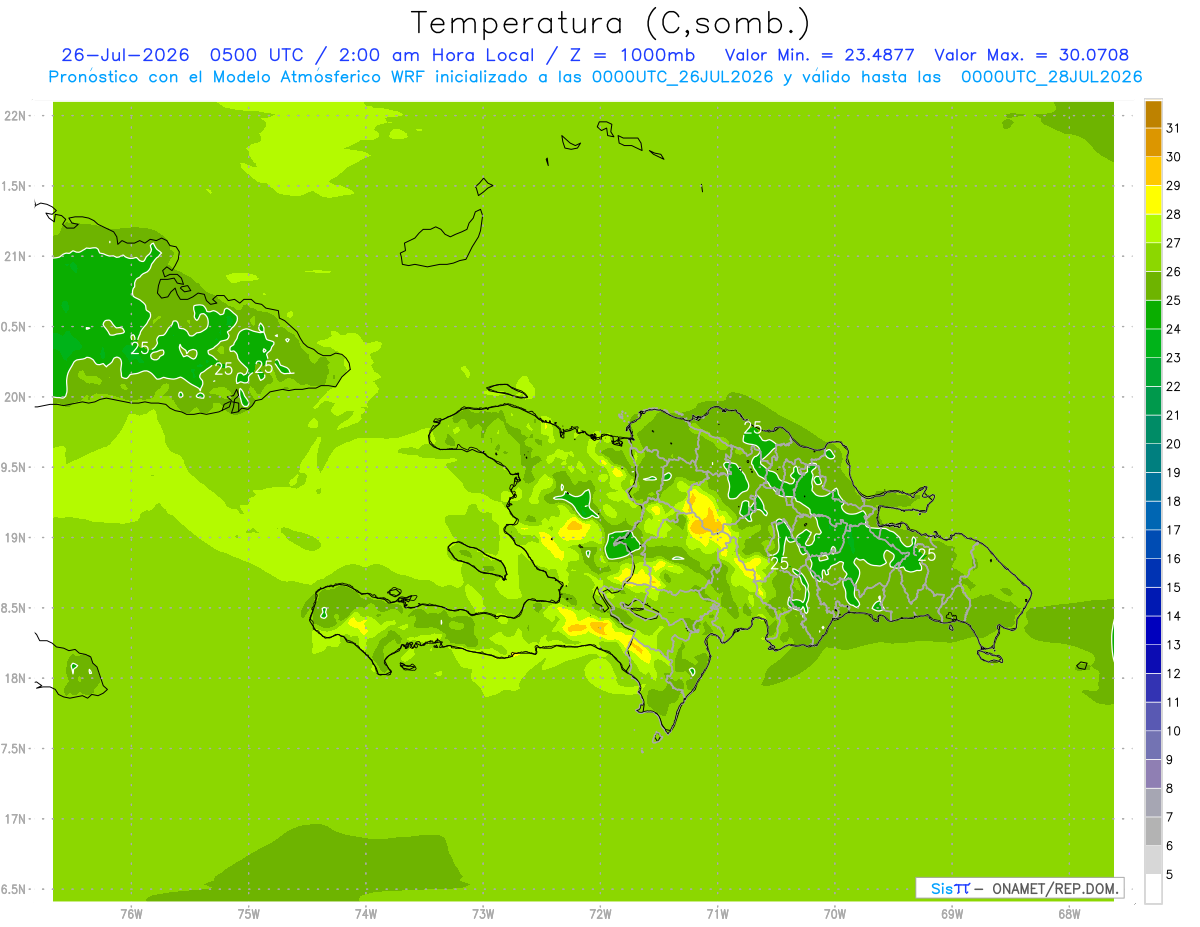This screenshot has height=927, width=1200.
Task: Select the purple 9 degree legend swatch
Action: click(1153, 745)
